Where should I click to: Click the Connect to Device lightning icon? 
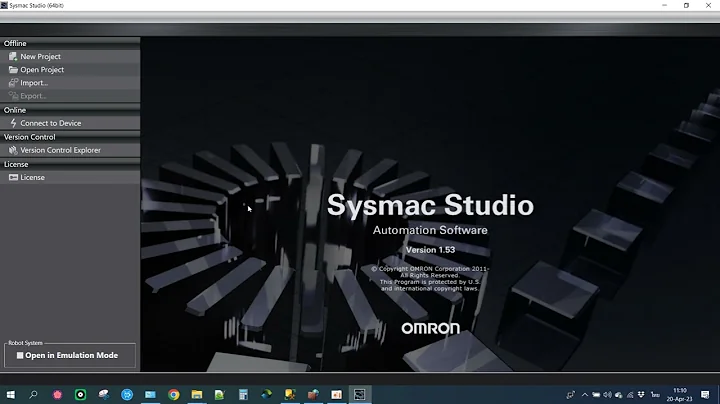point(13,123)
